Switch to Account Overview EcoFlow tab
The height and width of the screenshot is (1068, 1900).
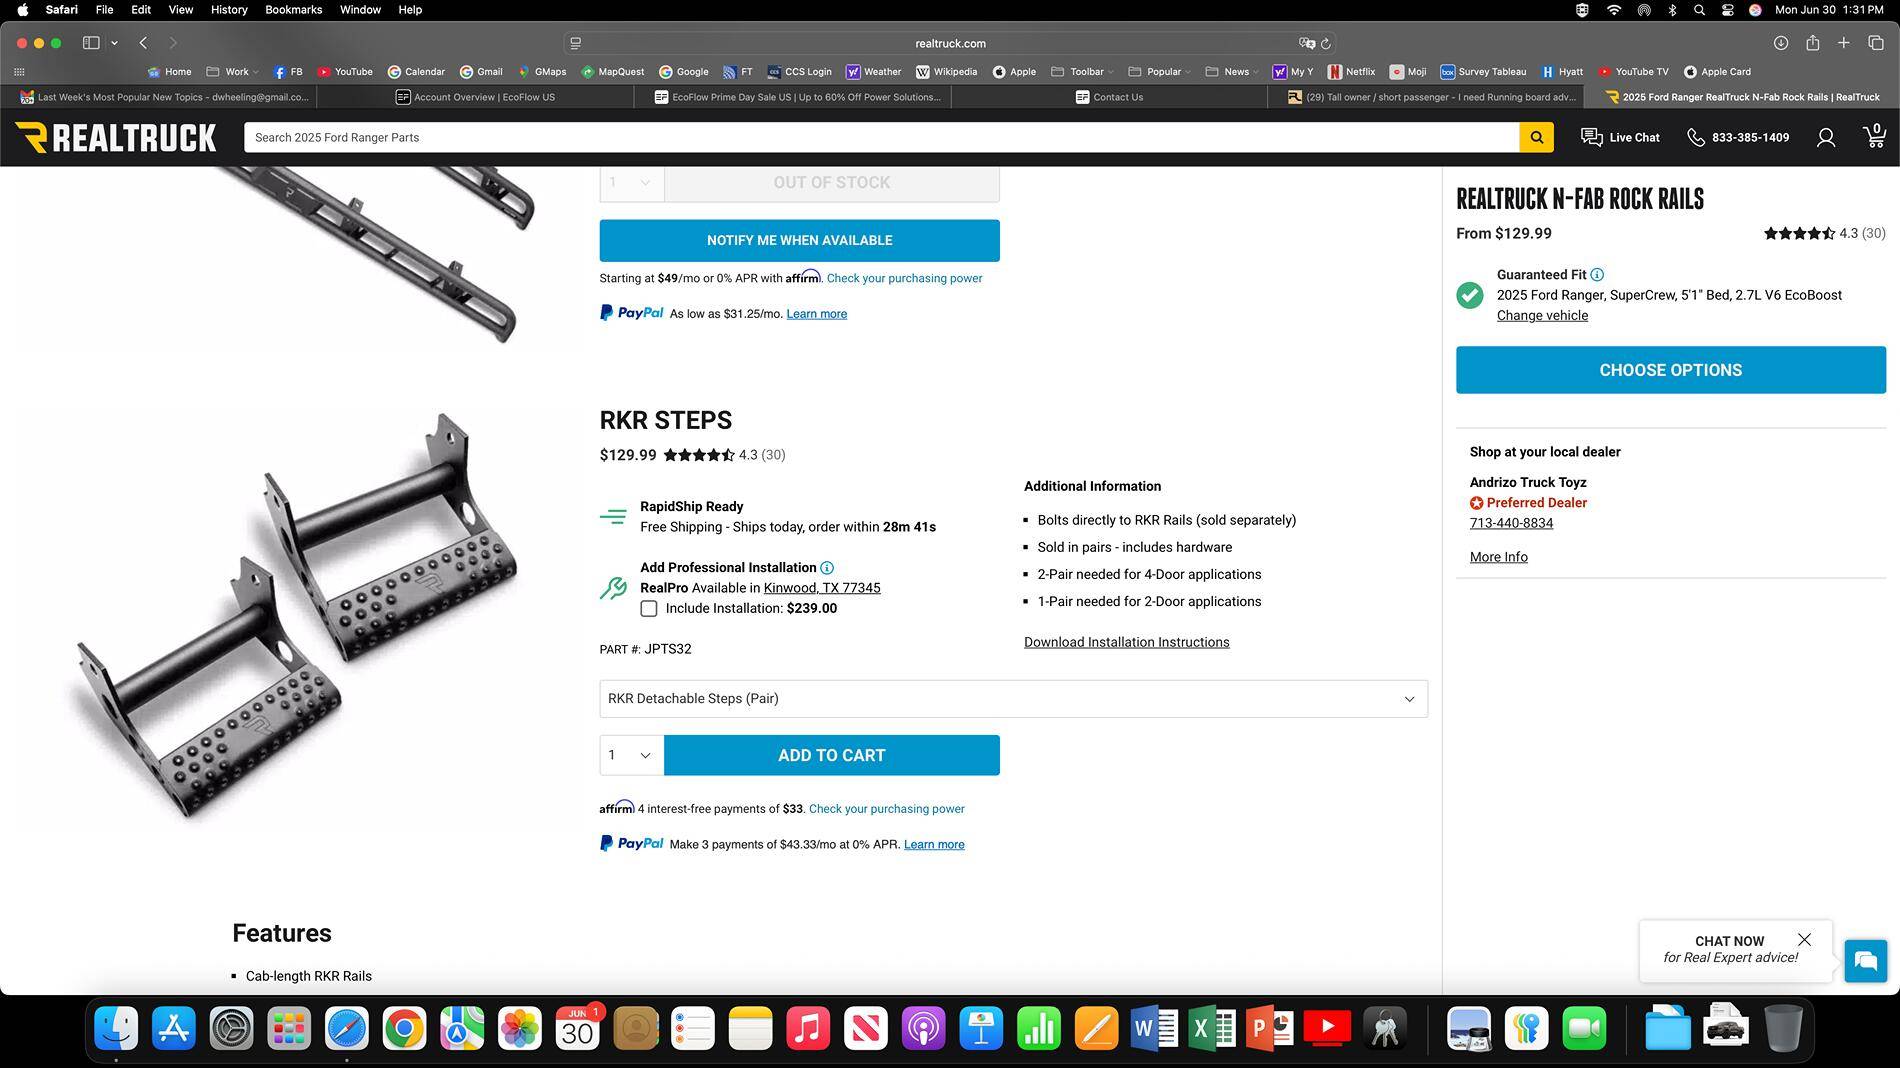pyautogui.click(x=475, y=97)
